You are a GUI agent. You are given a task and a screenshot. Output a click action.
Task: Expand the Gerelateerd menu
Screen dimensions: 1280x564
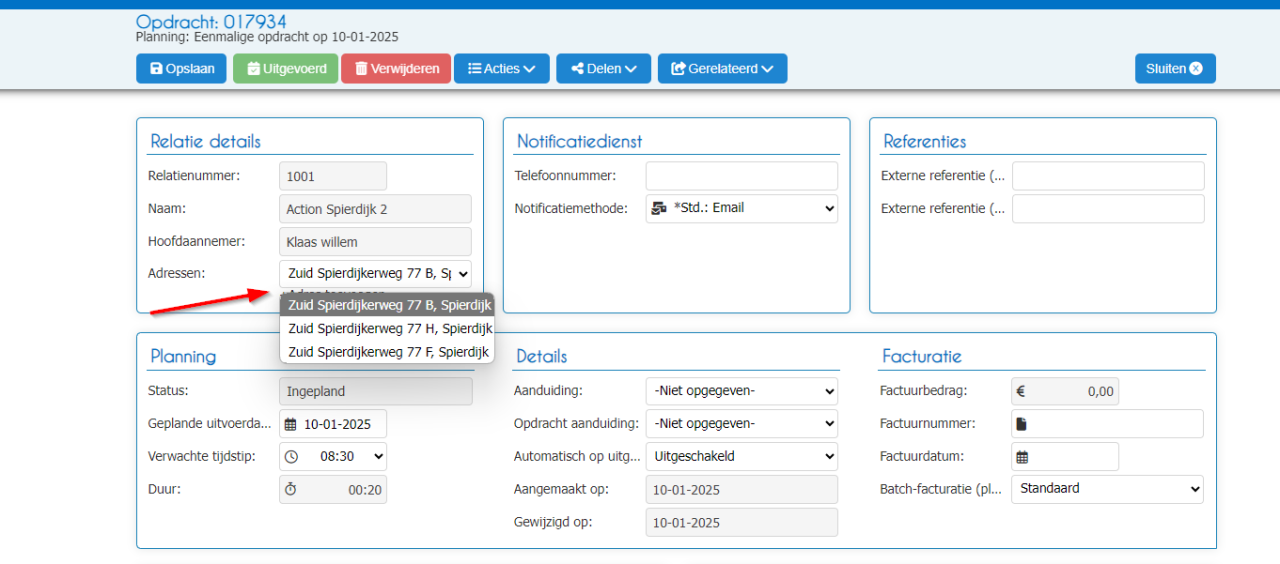722,69
